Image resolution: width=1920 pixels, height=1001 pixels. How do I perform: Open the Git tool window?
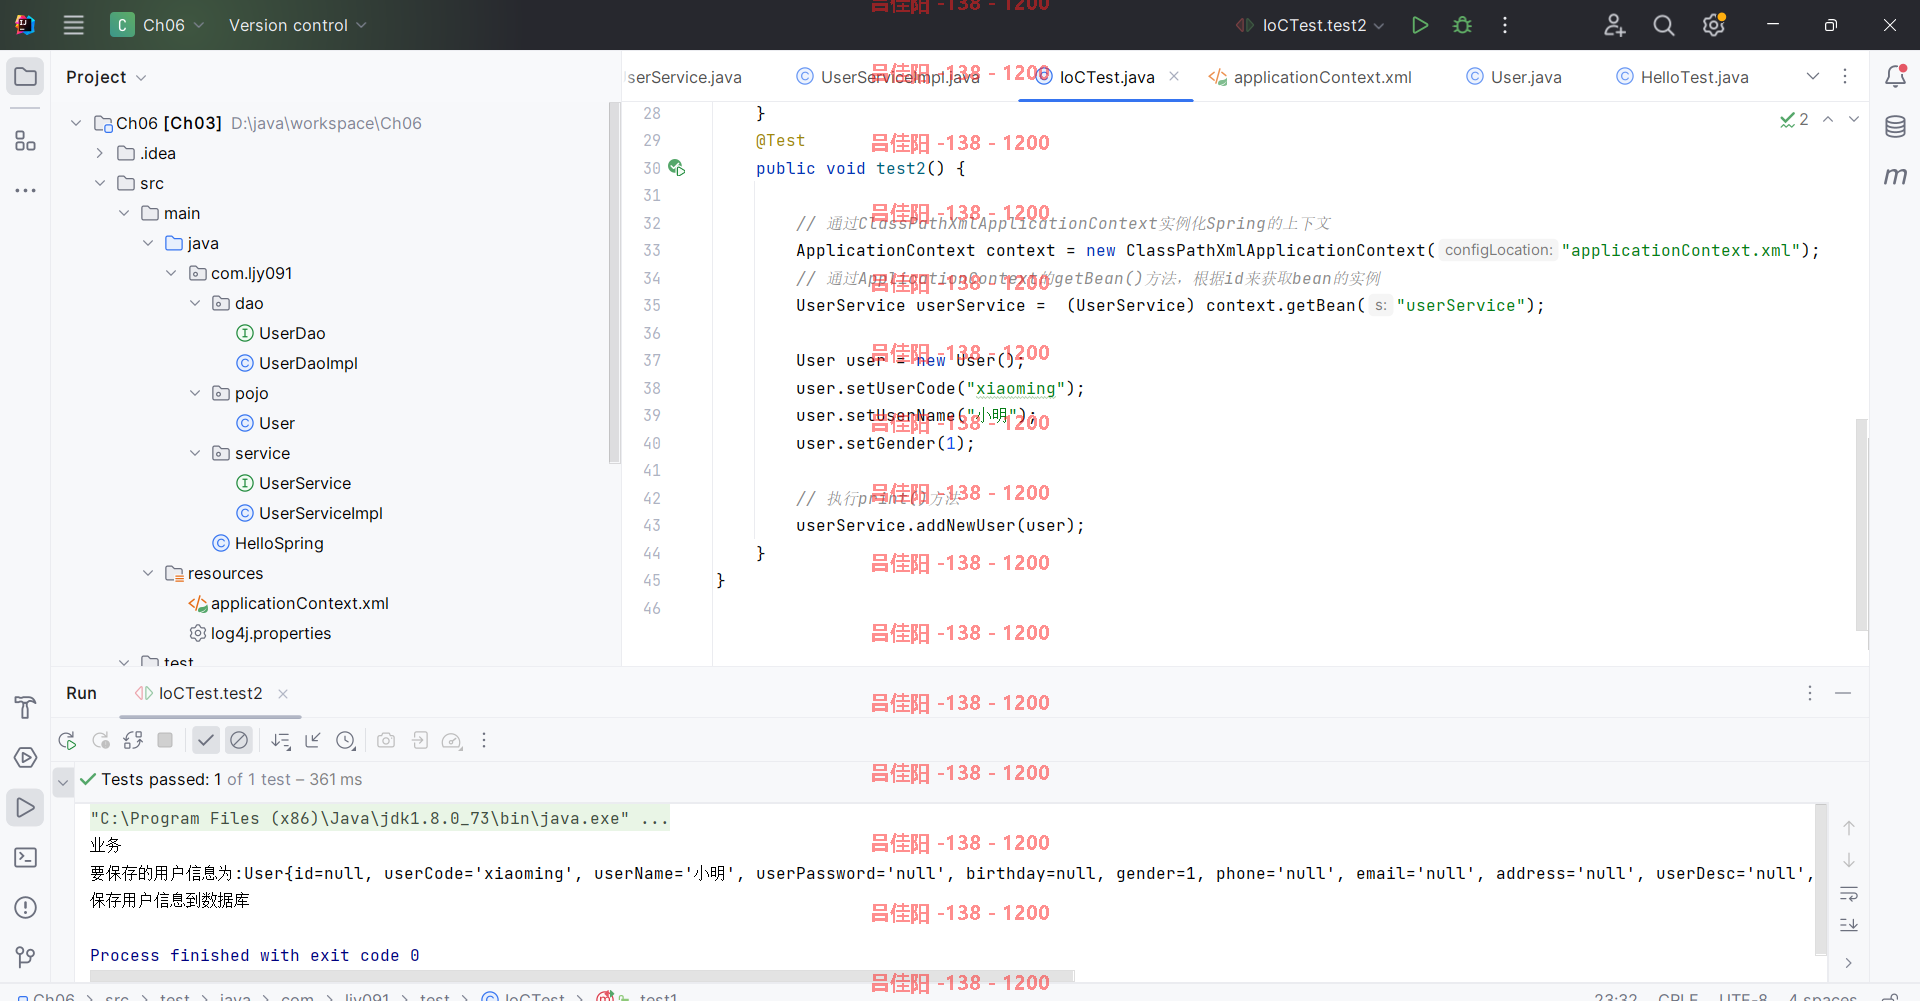[25, 958]
